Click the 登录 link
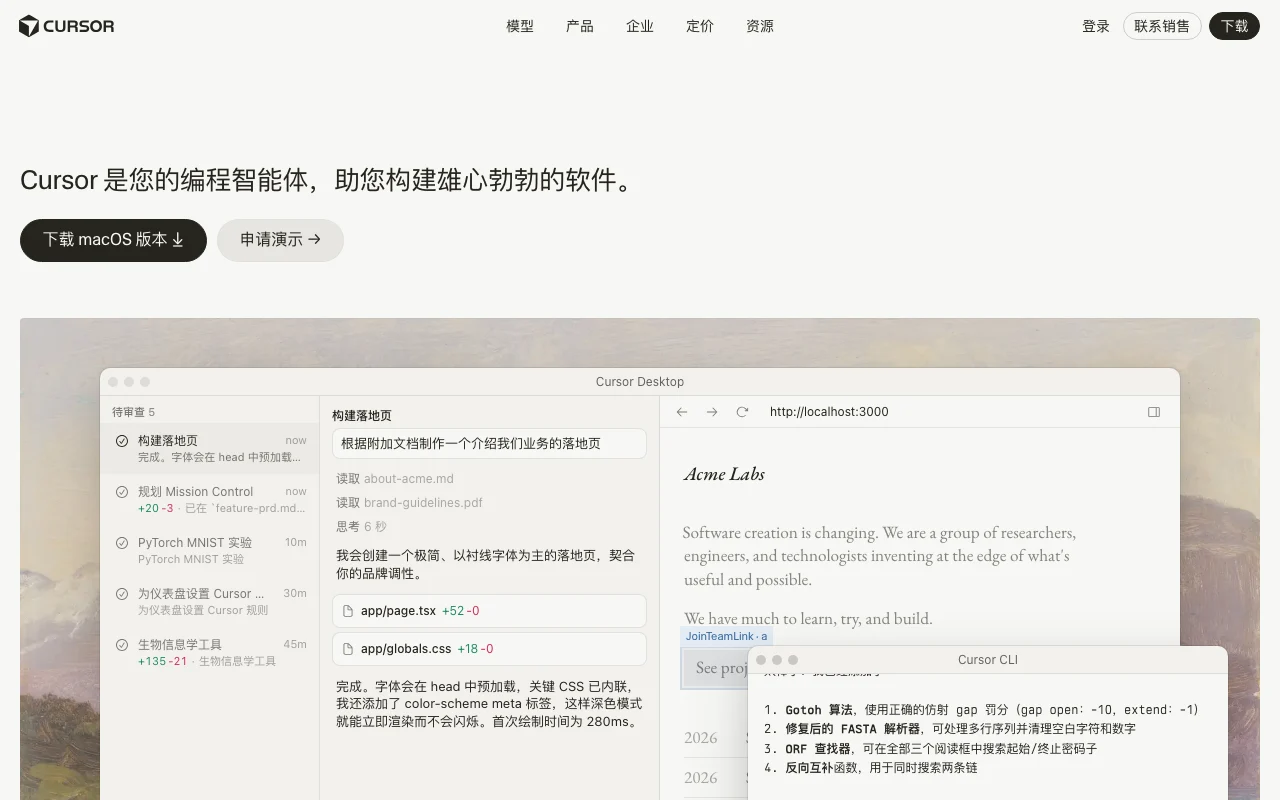 pyautogui.click(x=1096, y=26)
